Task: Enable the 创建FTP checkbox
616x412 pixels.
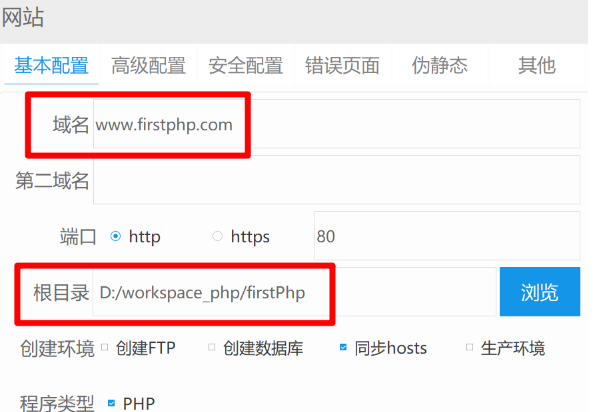Action: 106,348
